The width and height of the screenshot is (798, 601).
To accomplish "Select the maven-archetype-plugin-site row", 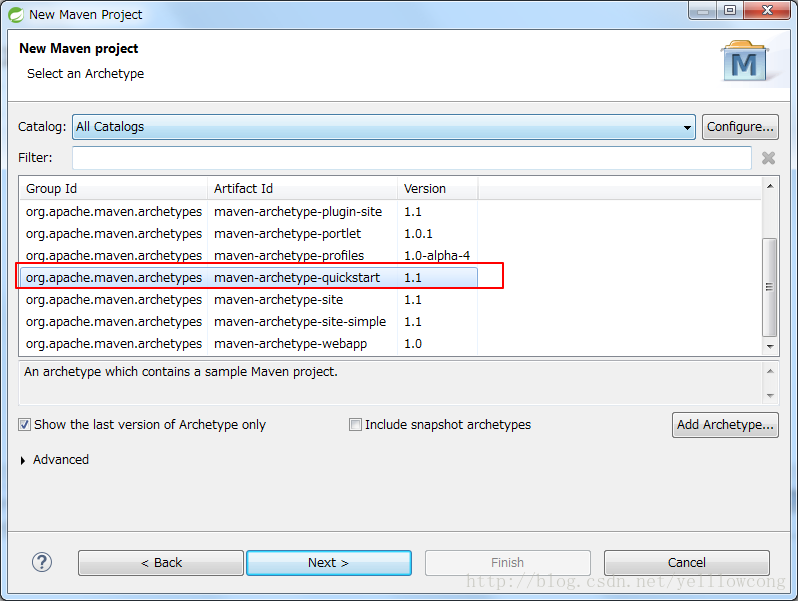I will click(249, 212).
